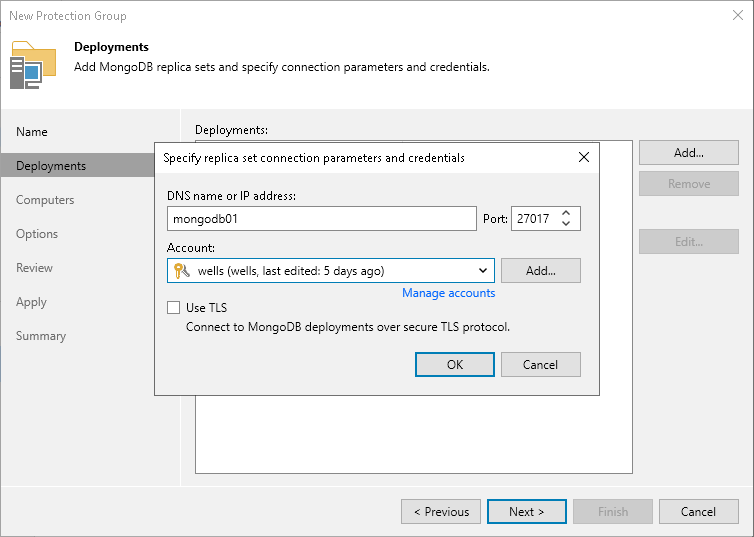Click into the Port value field

535,219
